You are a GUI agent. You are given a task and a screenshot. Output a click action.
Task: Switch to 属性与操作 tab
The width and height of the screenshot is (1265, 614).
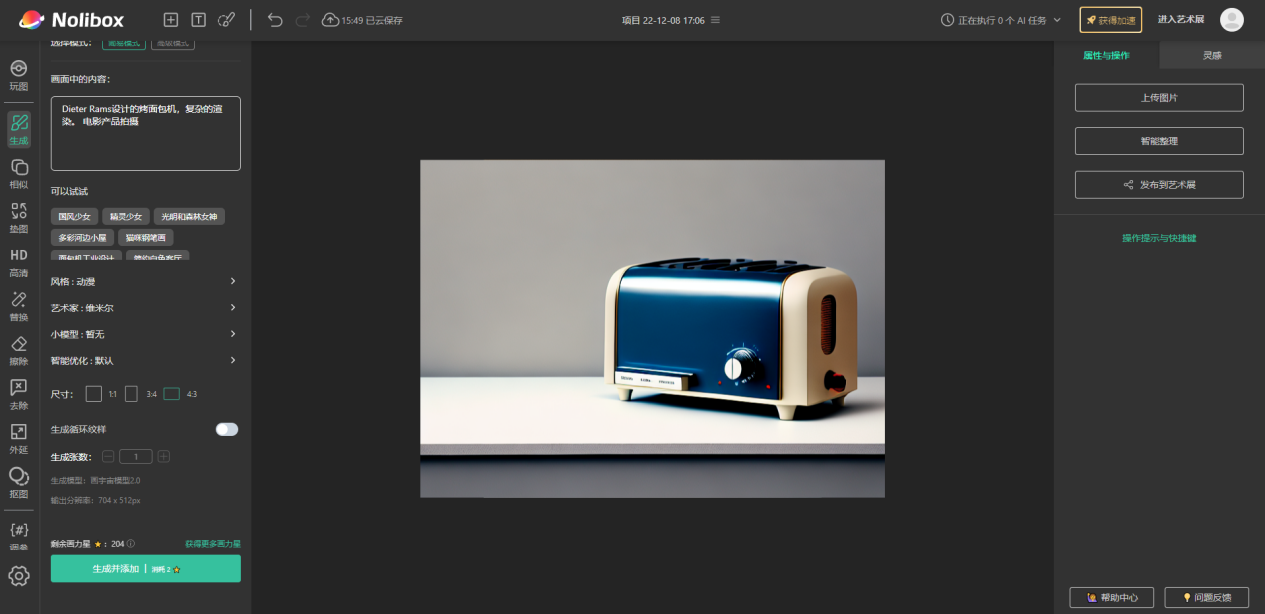pos(1106,55)
